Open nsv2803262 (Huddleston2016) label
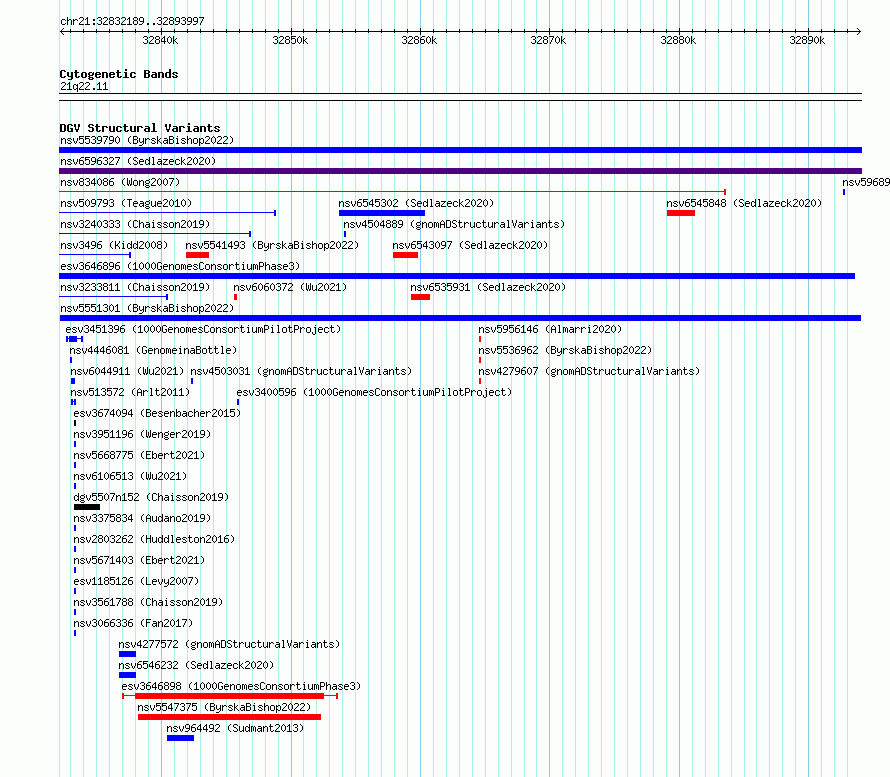The width and height of the screenshot is (890, 777). (154, 539)
